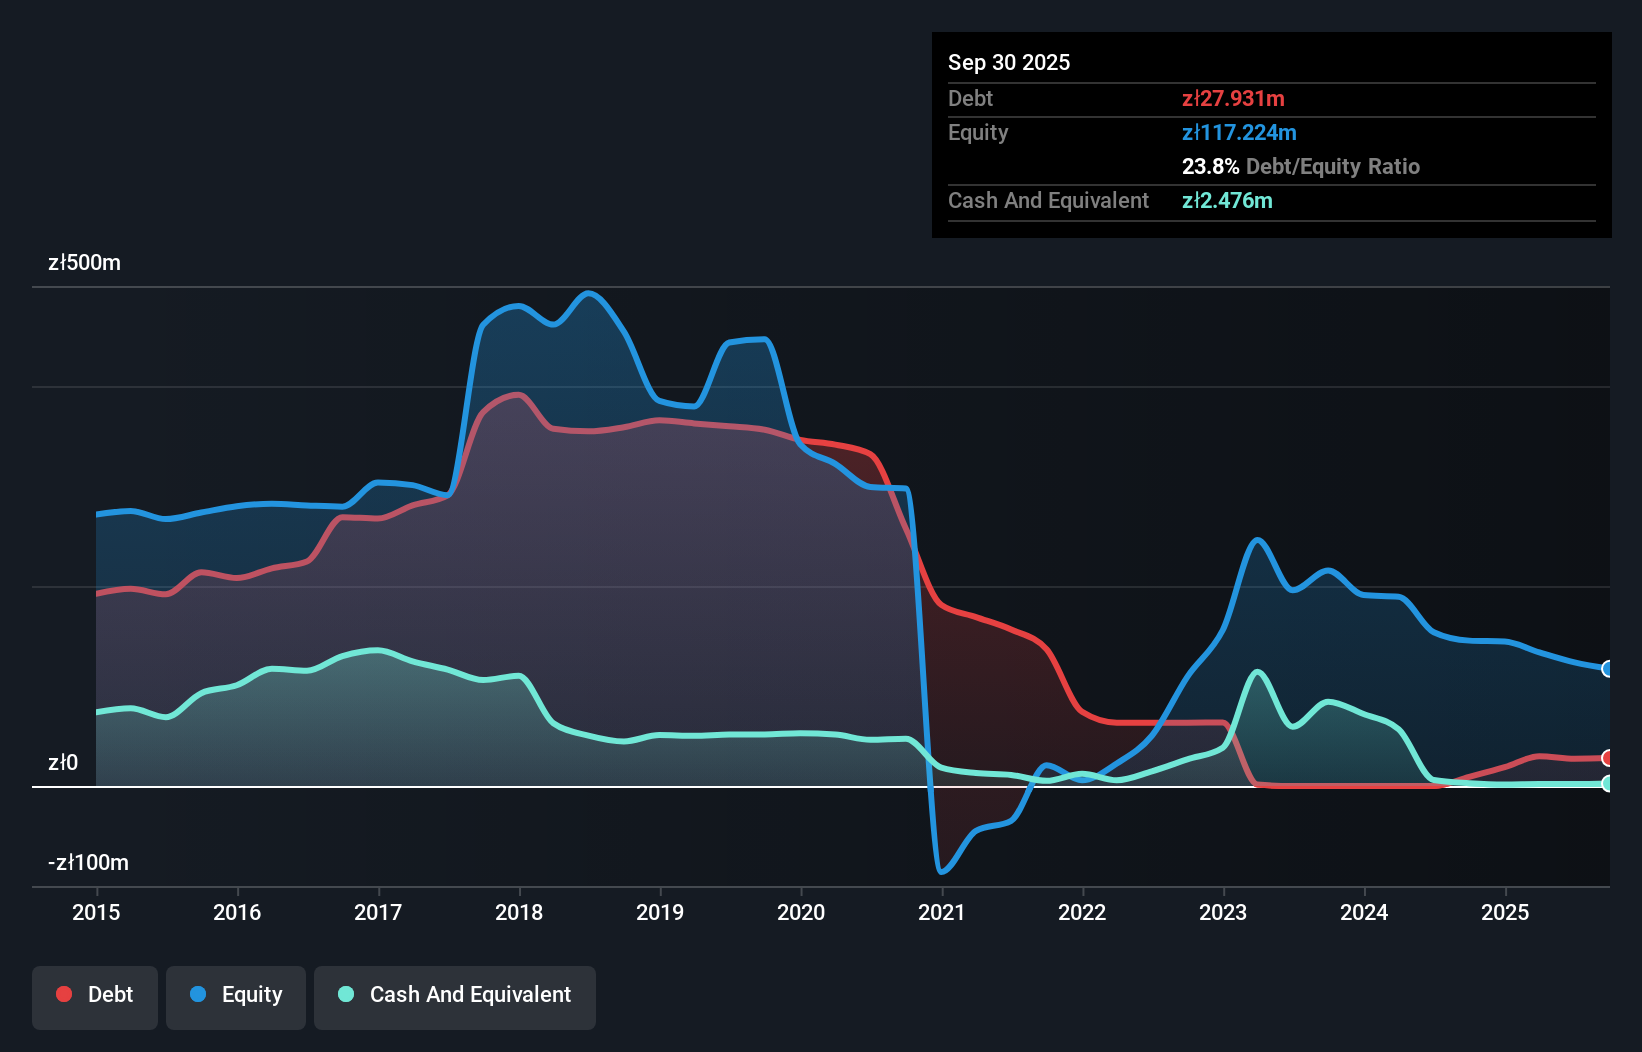
Task: Click the -zł100m axis label
Action: coord(88,862)
